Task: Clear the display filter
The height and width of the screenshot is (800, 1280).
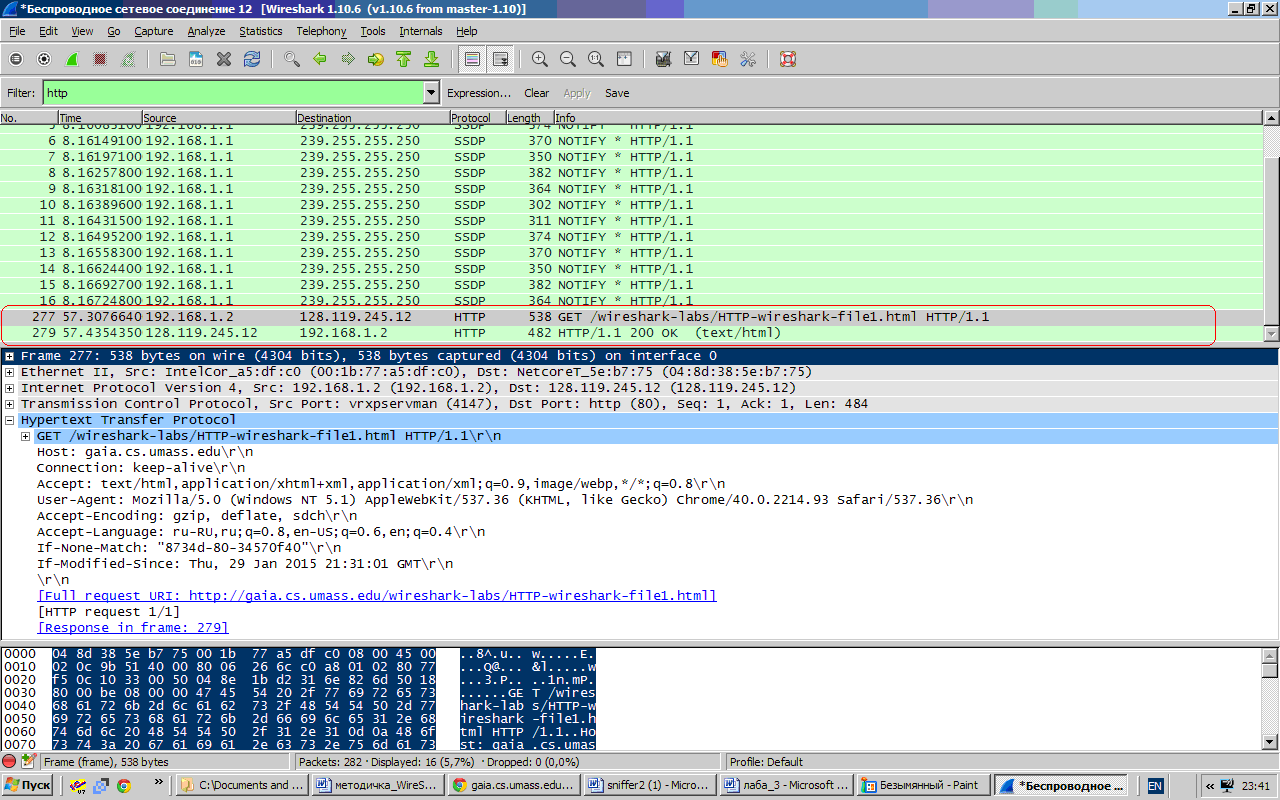Action: tap(537, 93)
